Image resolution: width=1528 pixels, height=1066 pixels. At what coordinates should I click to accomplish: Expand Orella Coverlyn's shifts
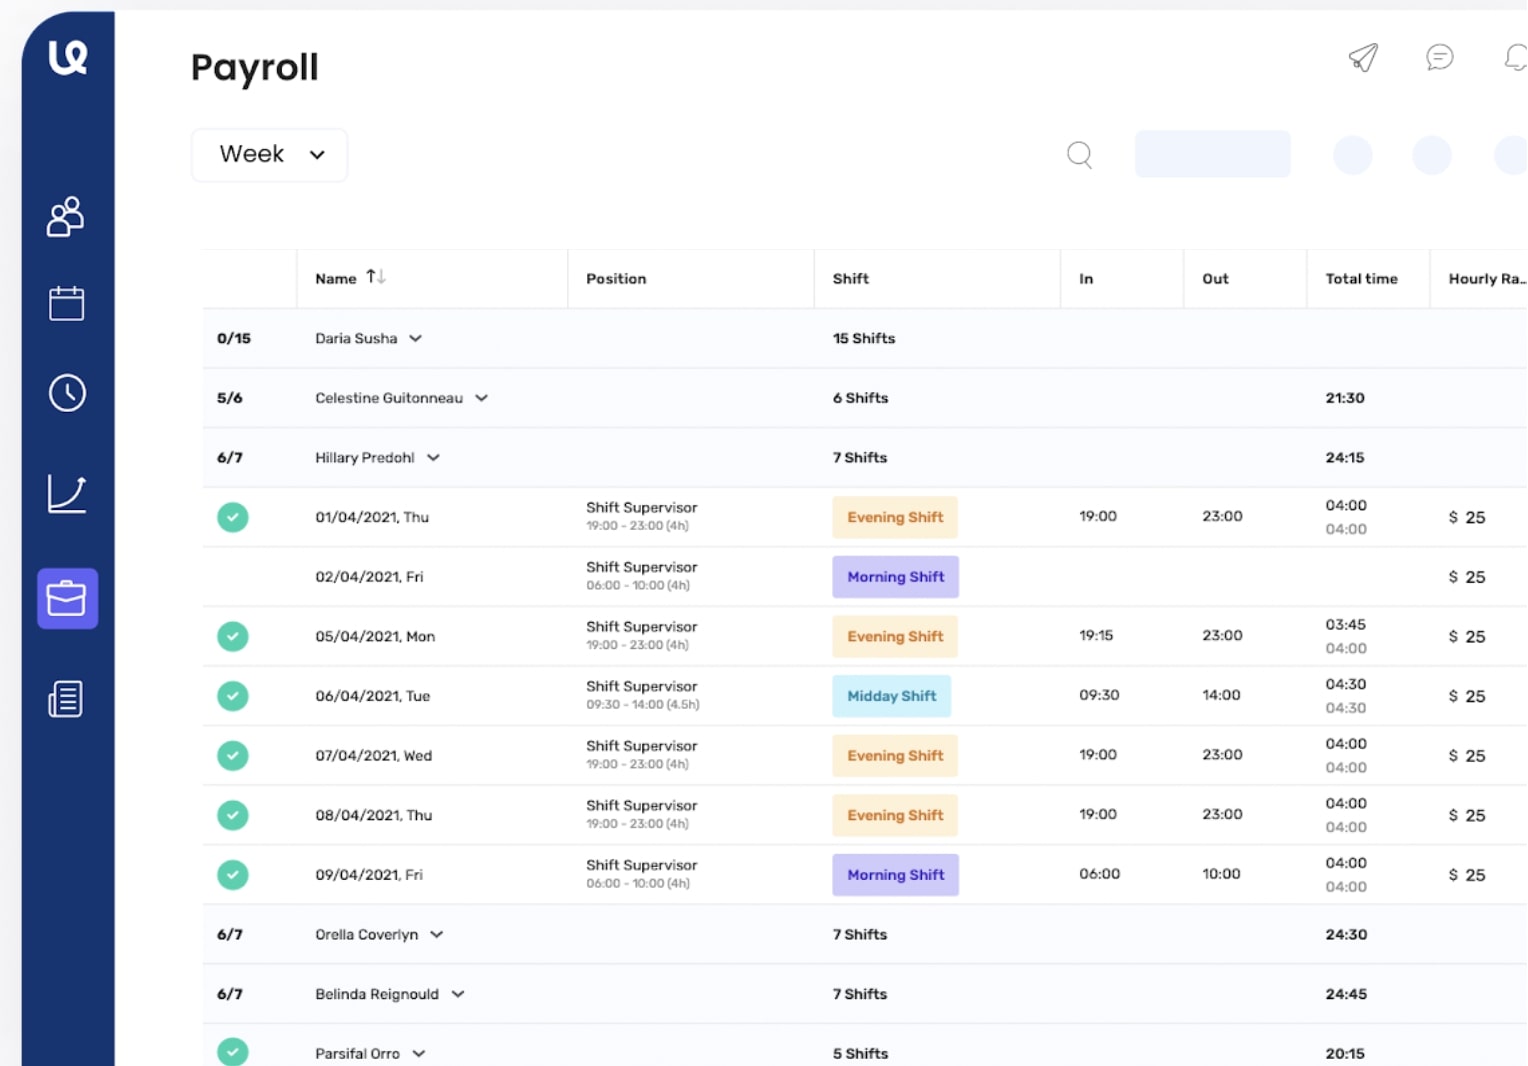coord(435,934)
